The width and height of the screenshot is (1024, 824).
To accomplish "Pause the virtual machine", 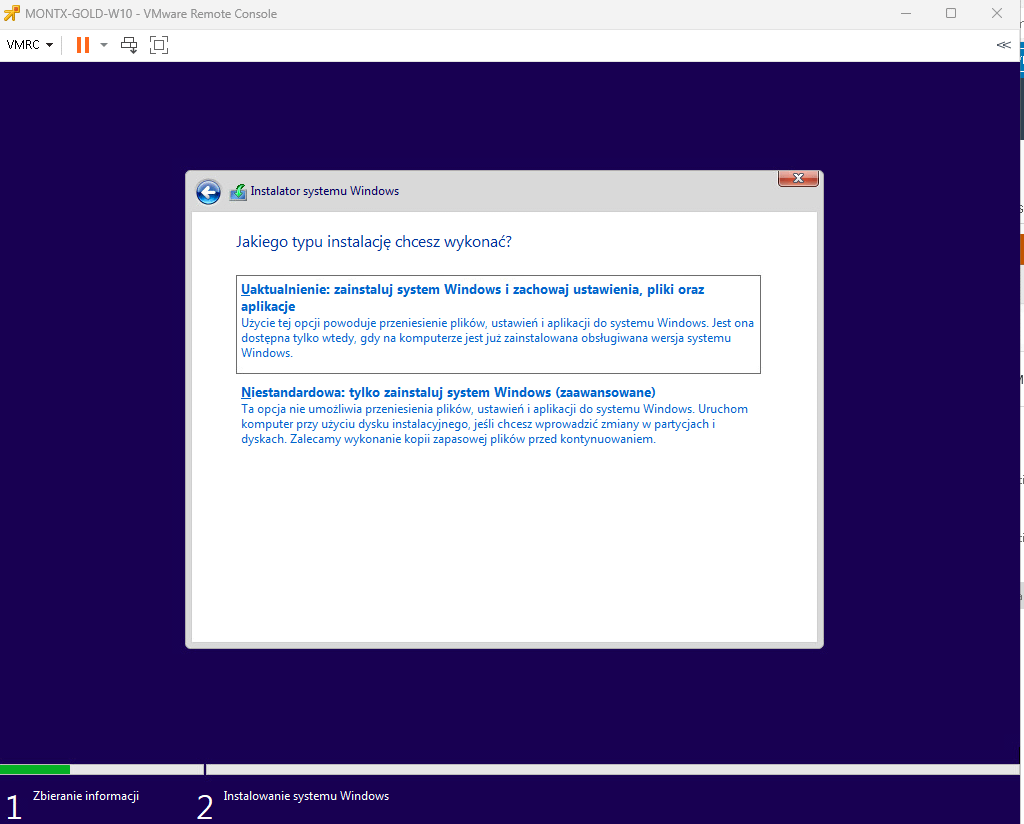I will pyautogui.click(x=83, y=45).
